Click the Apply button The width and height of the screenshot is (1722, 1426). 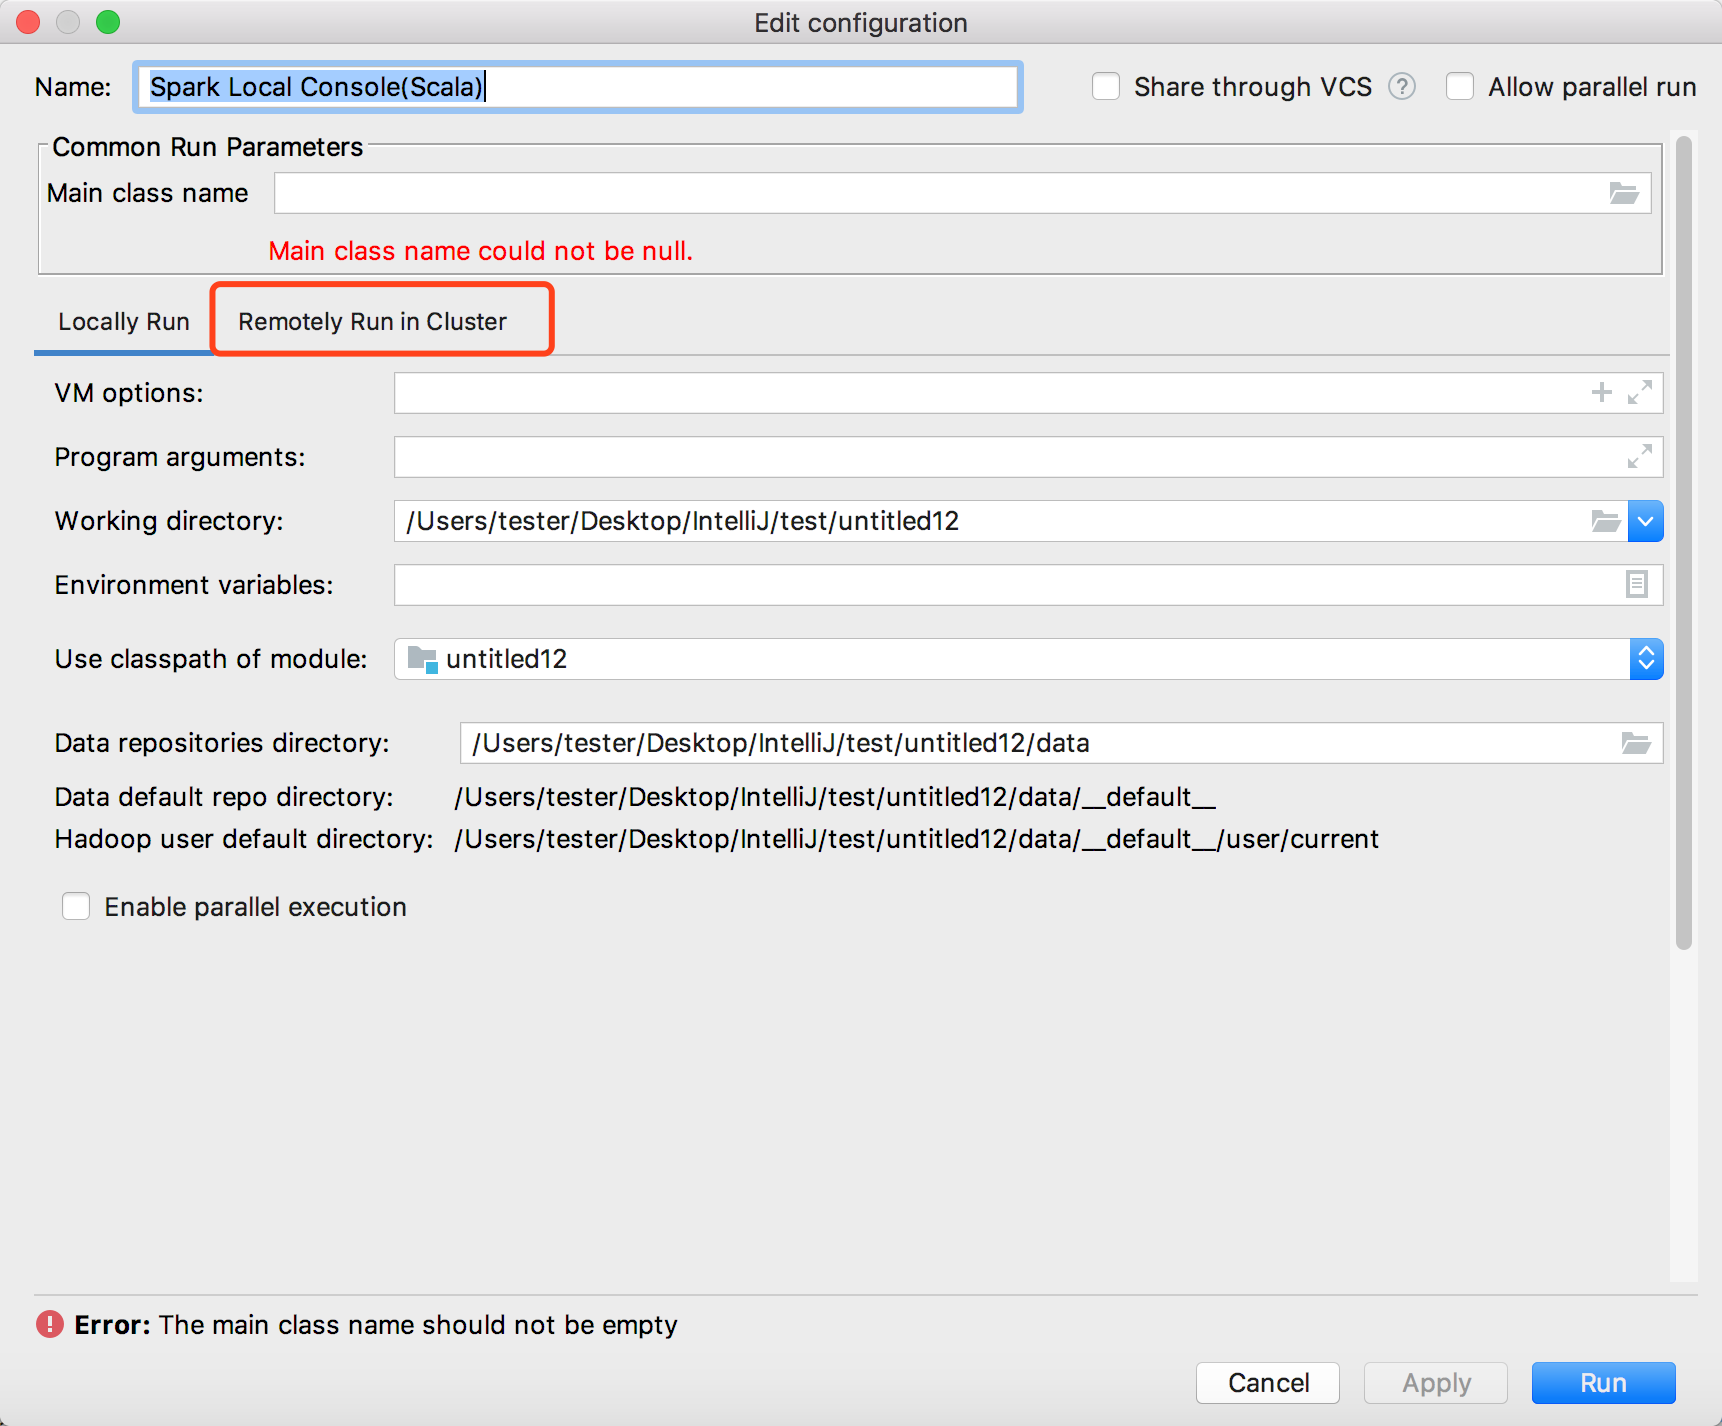(1435, 1383)
